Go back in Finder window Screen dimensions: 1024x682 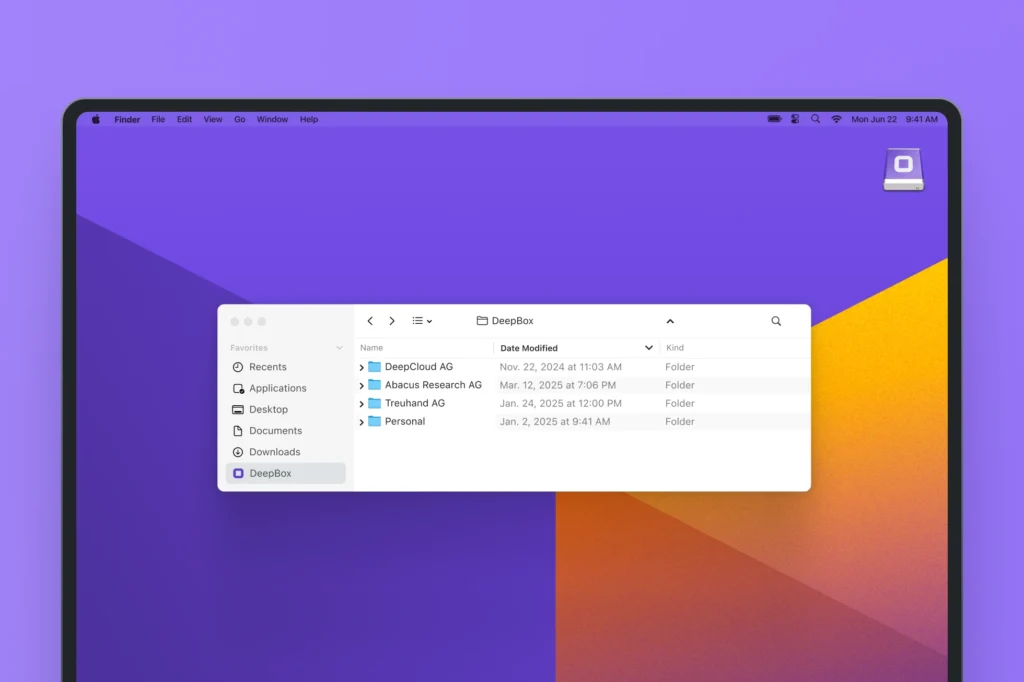click(370, 321)
